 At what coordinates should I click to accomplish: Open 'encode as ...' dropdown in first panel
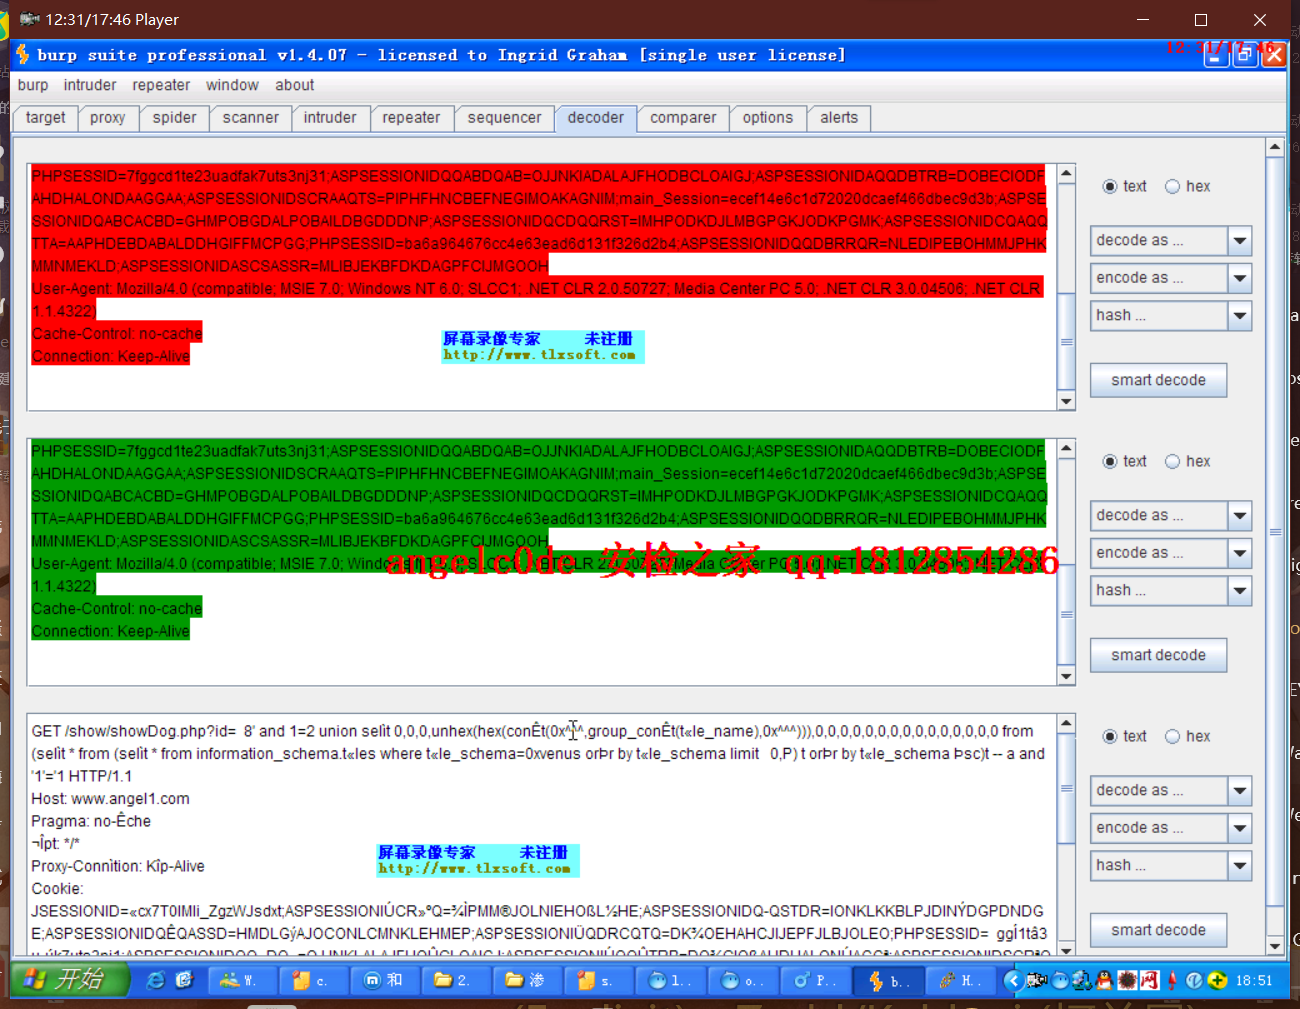click(x=1171, y=278)
